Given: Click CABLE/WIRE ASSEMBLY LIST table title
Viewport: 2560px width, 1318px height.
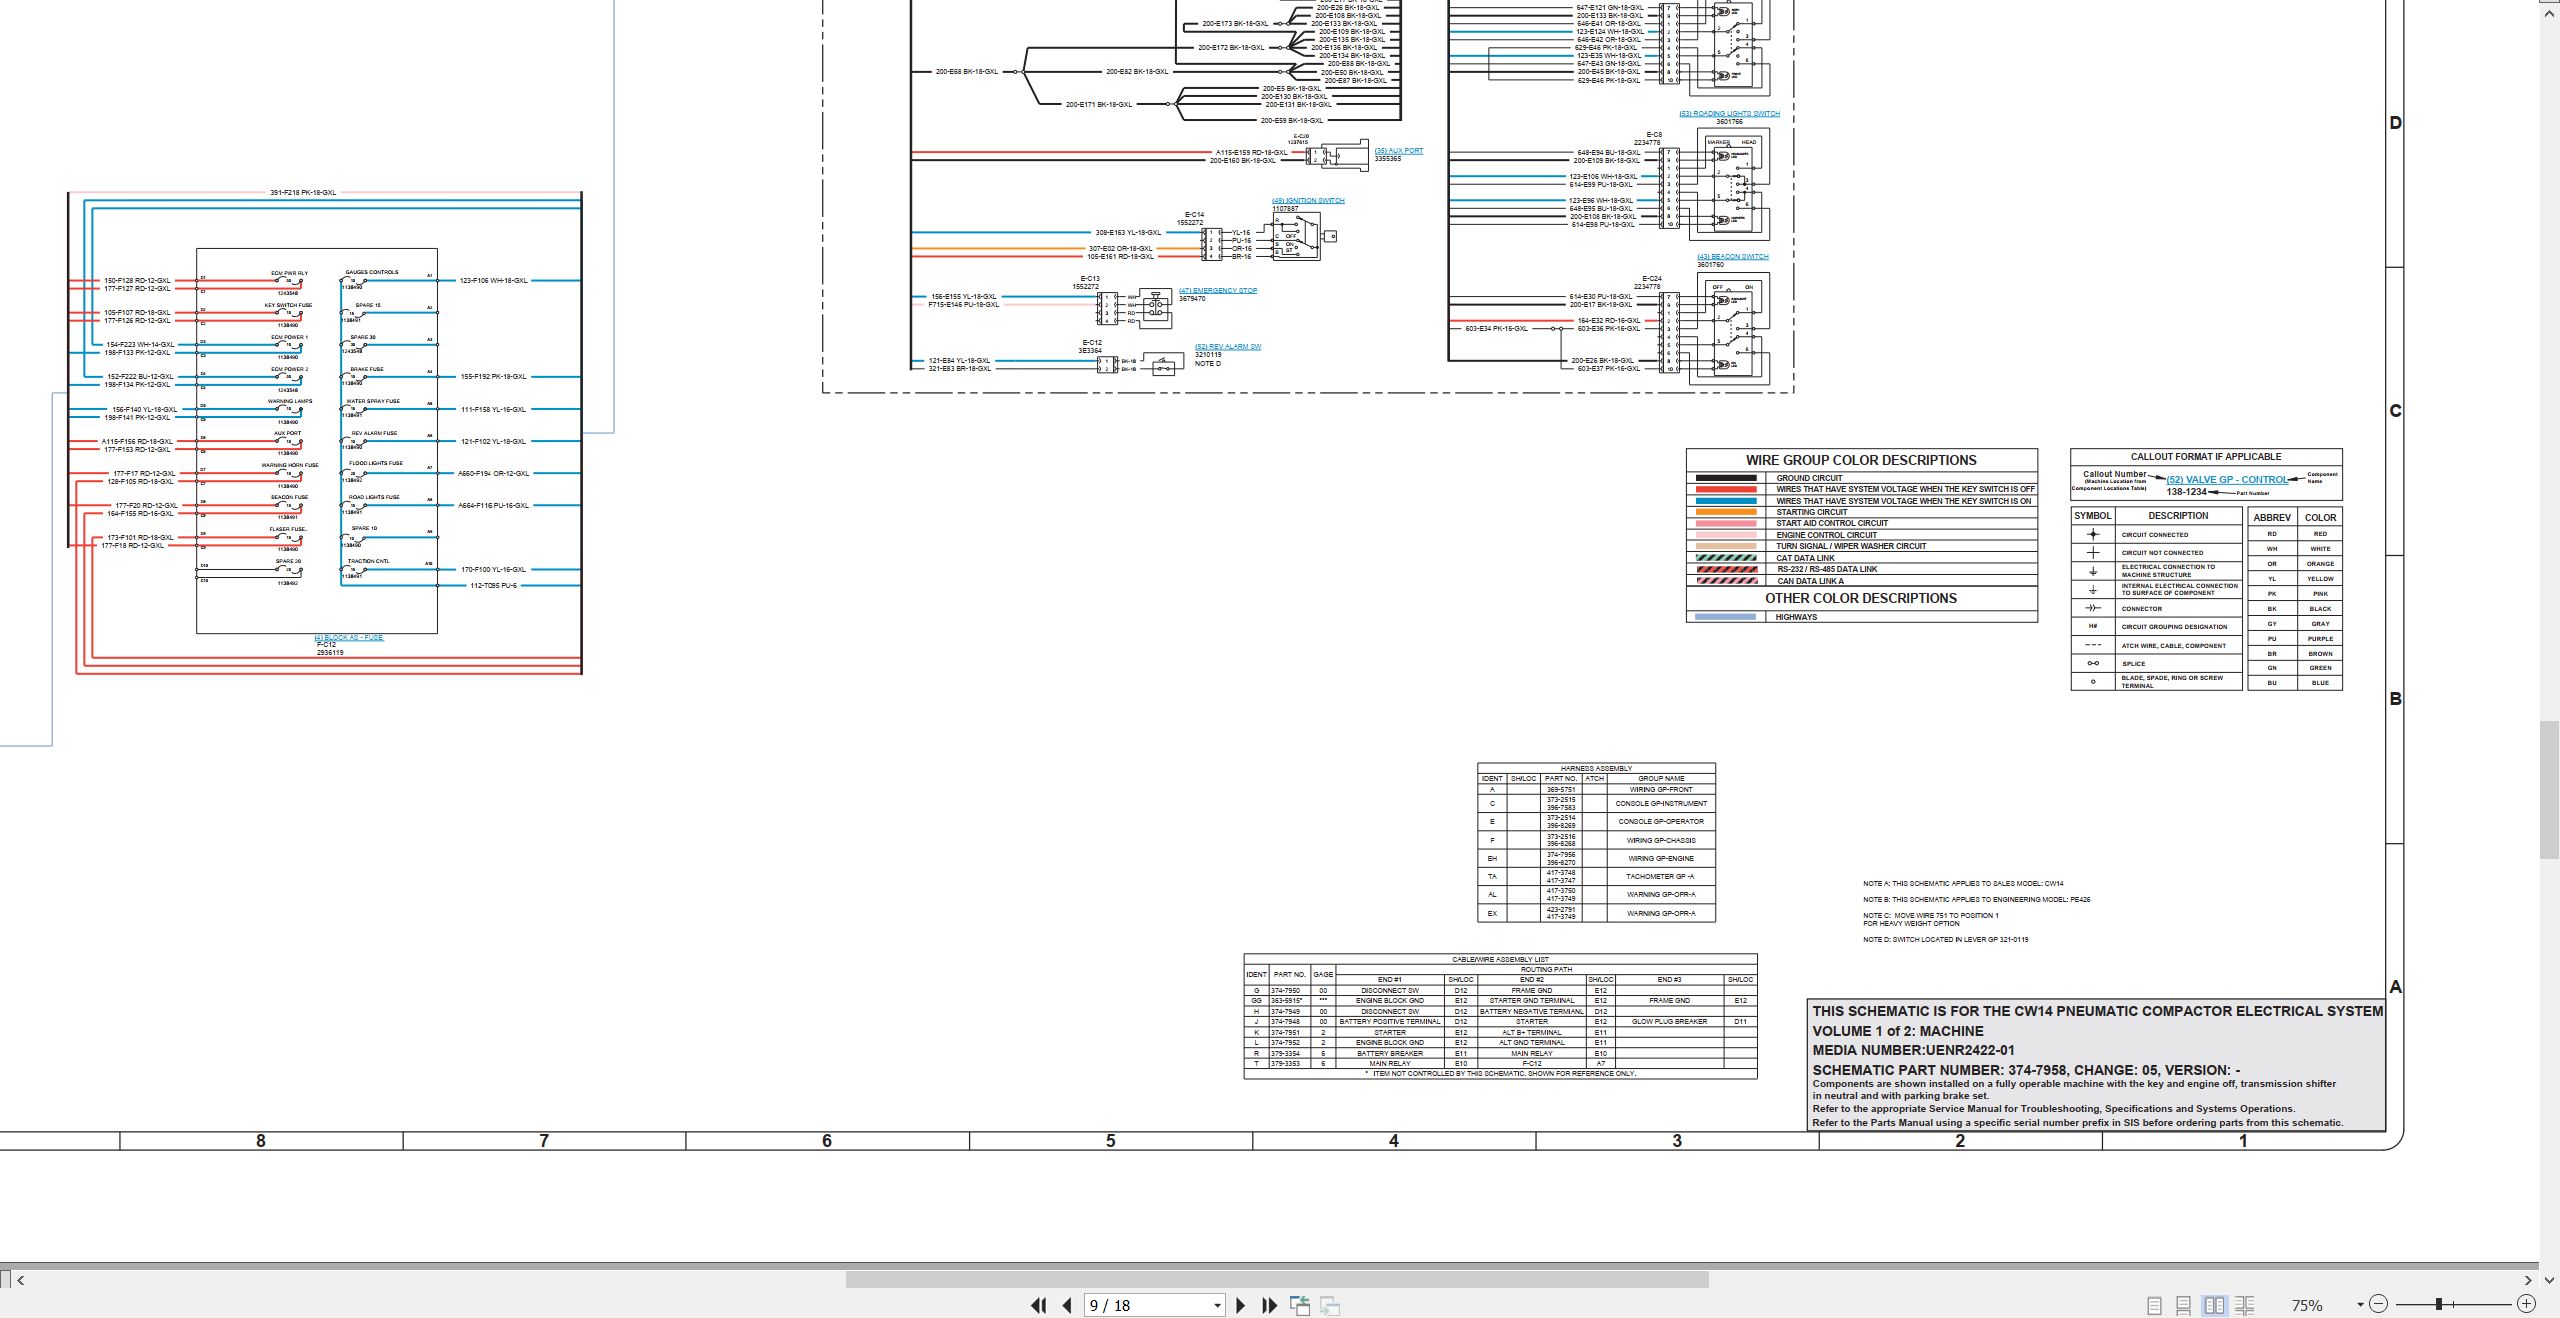Looking at the screenshot, I should coord(1500,960).
